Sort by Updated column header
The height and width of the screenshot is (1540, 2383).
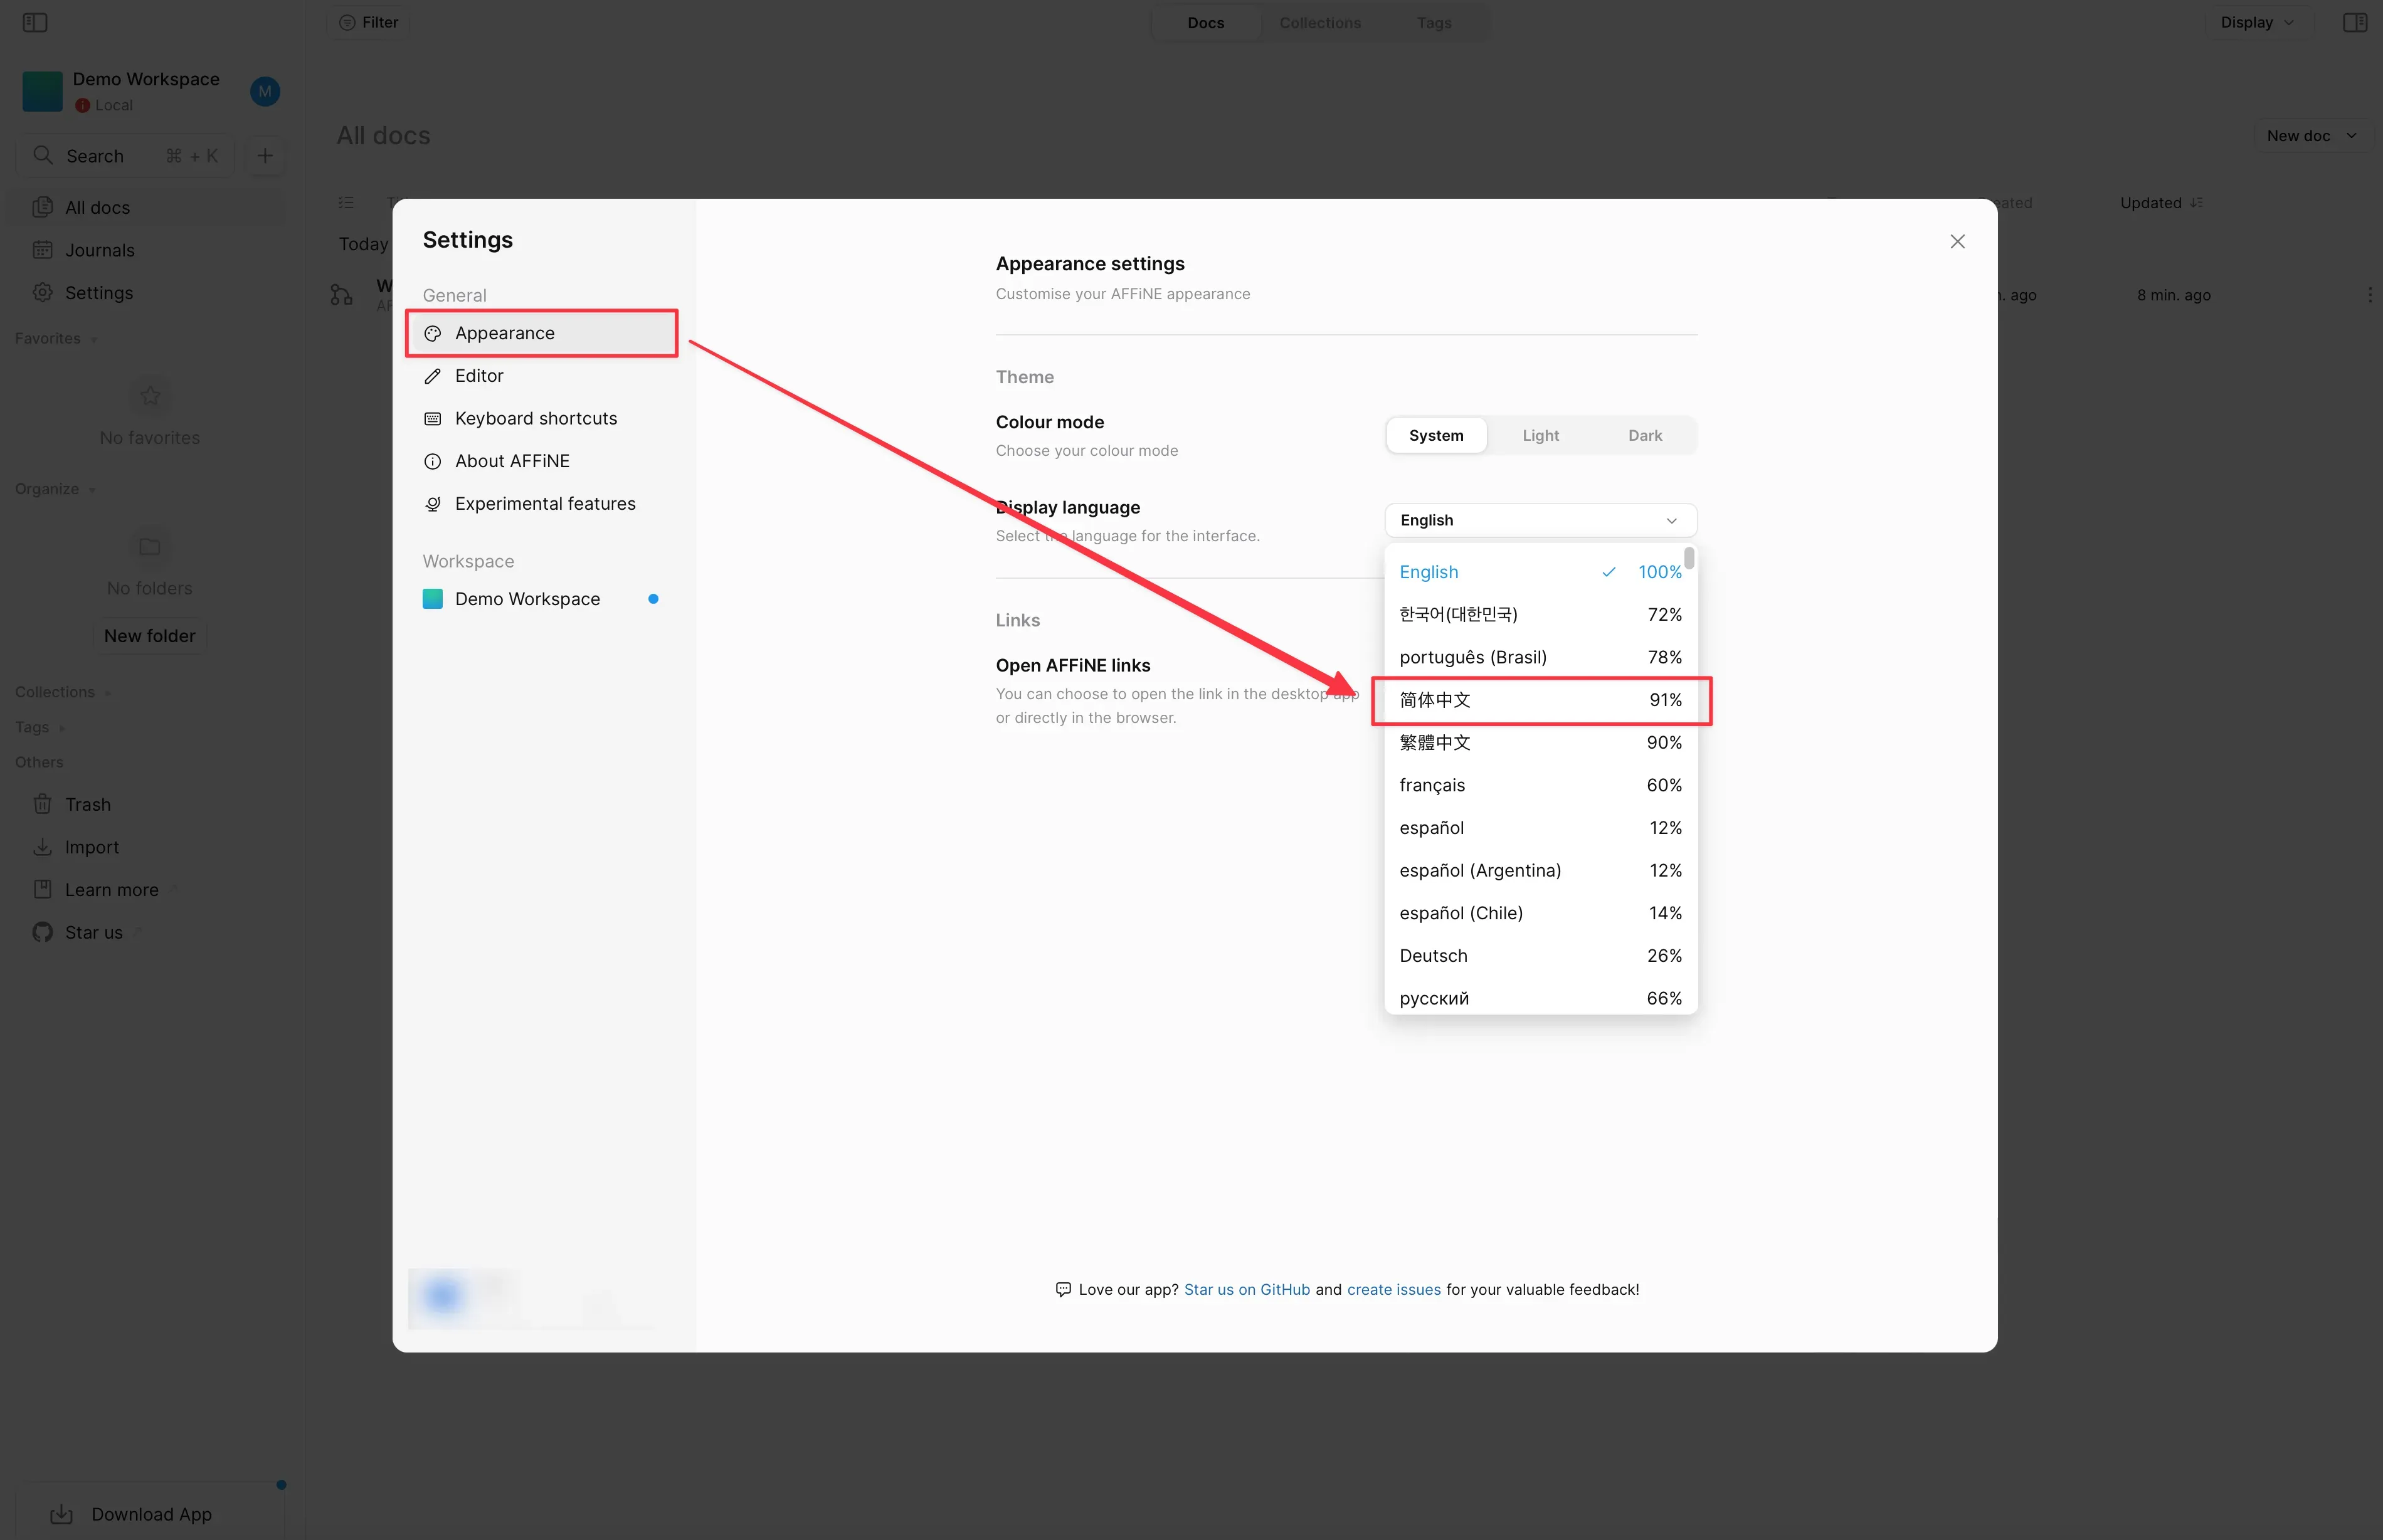(x=2161, y=203)
